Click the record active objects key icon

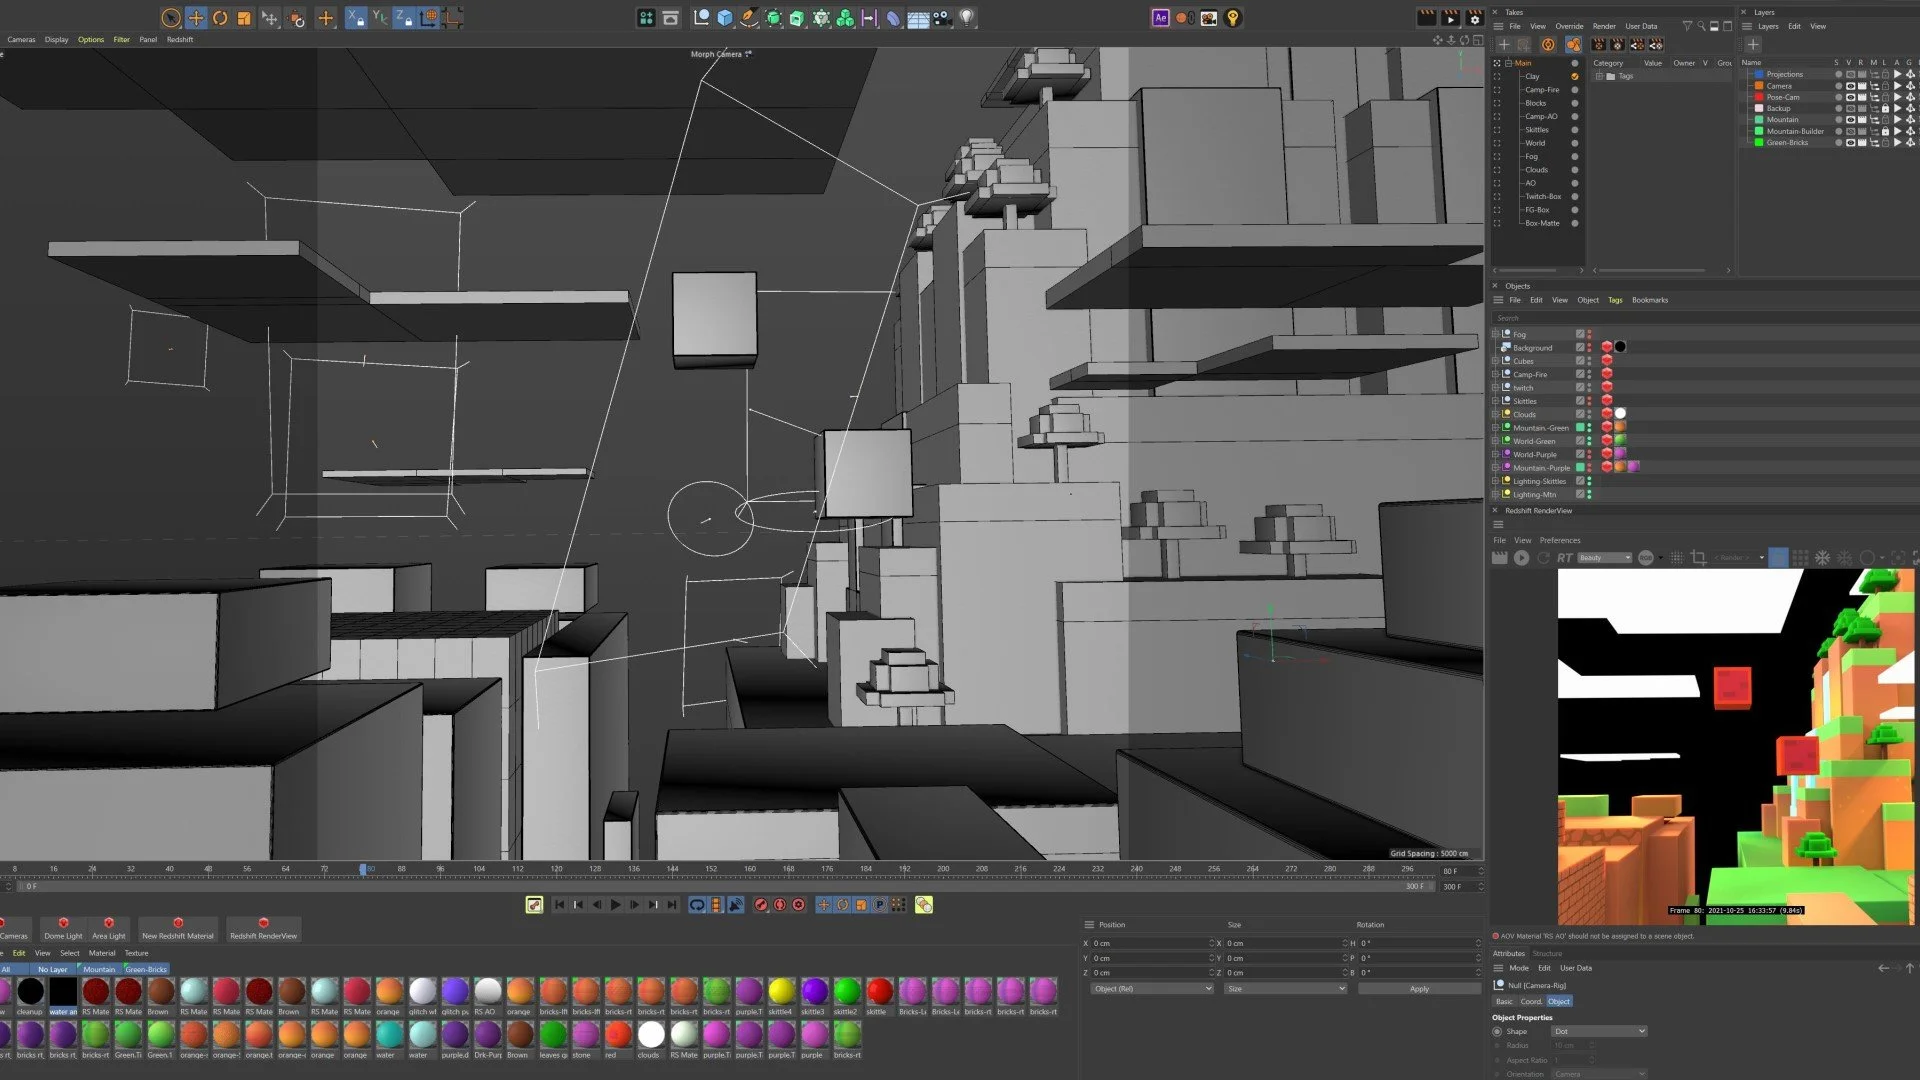(761, 905)
